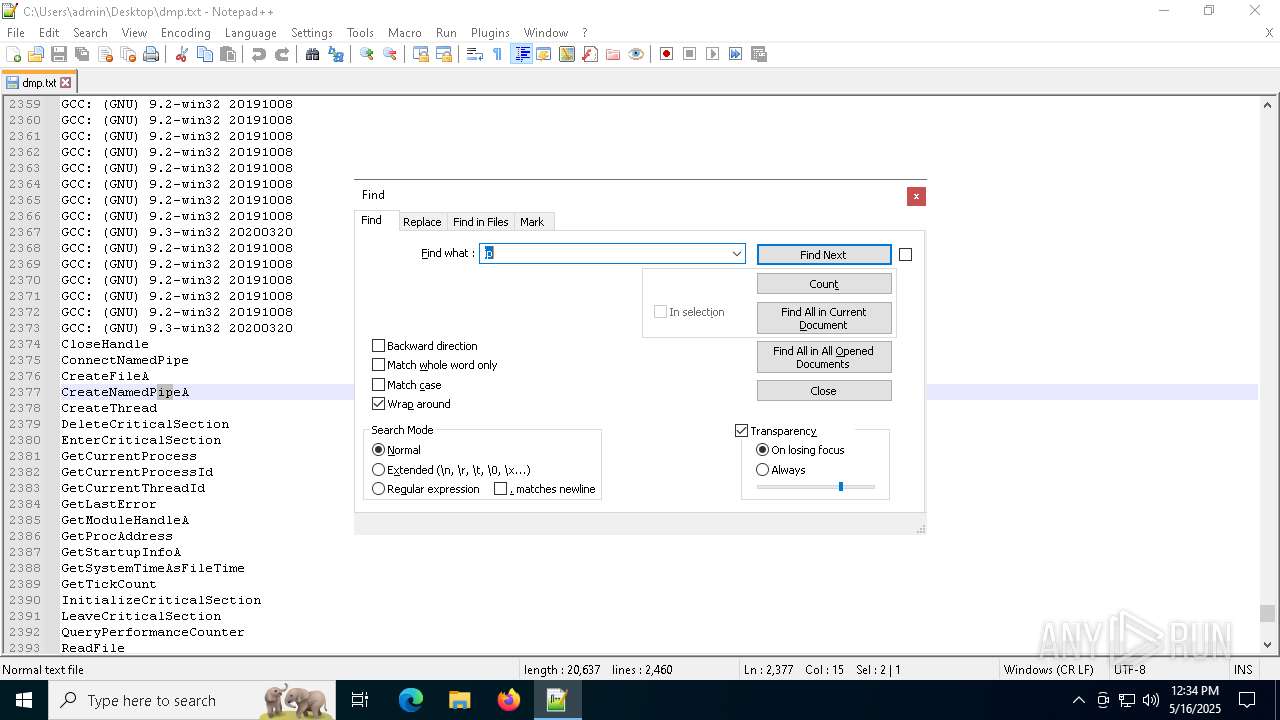The image size is (1280, 720).
Task: Click the Print toolbar icon
Action: point(151,54)
